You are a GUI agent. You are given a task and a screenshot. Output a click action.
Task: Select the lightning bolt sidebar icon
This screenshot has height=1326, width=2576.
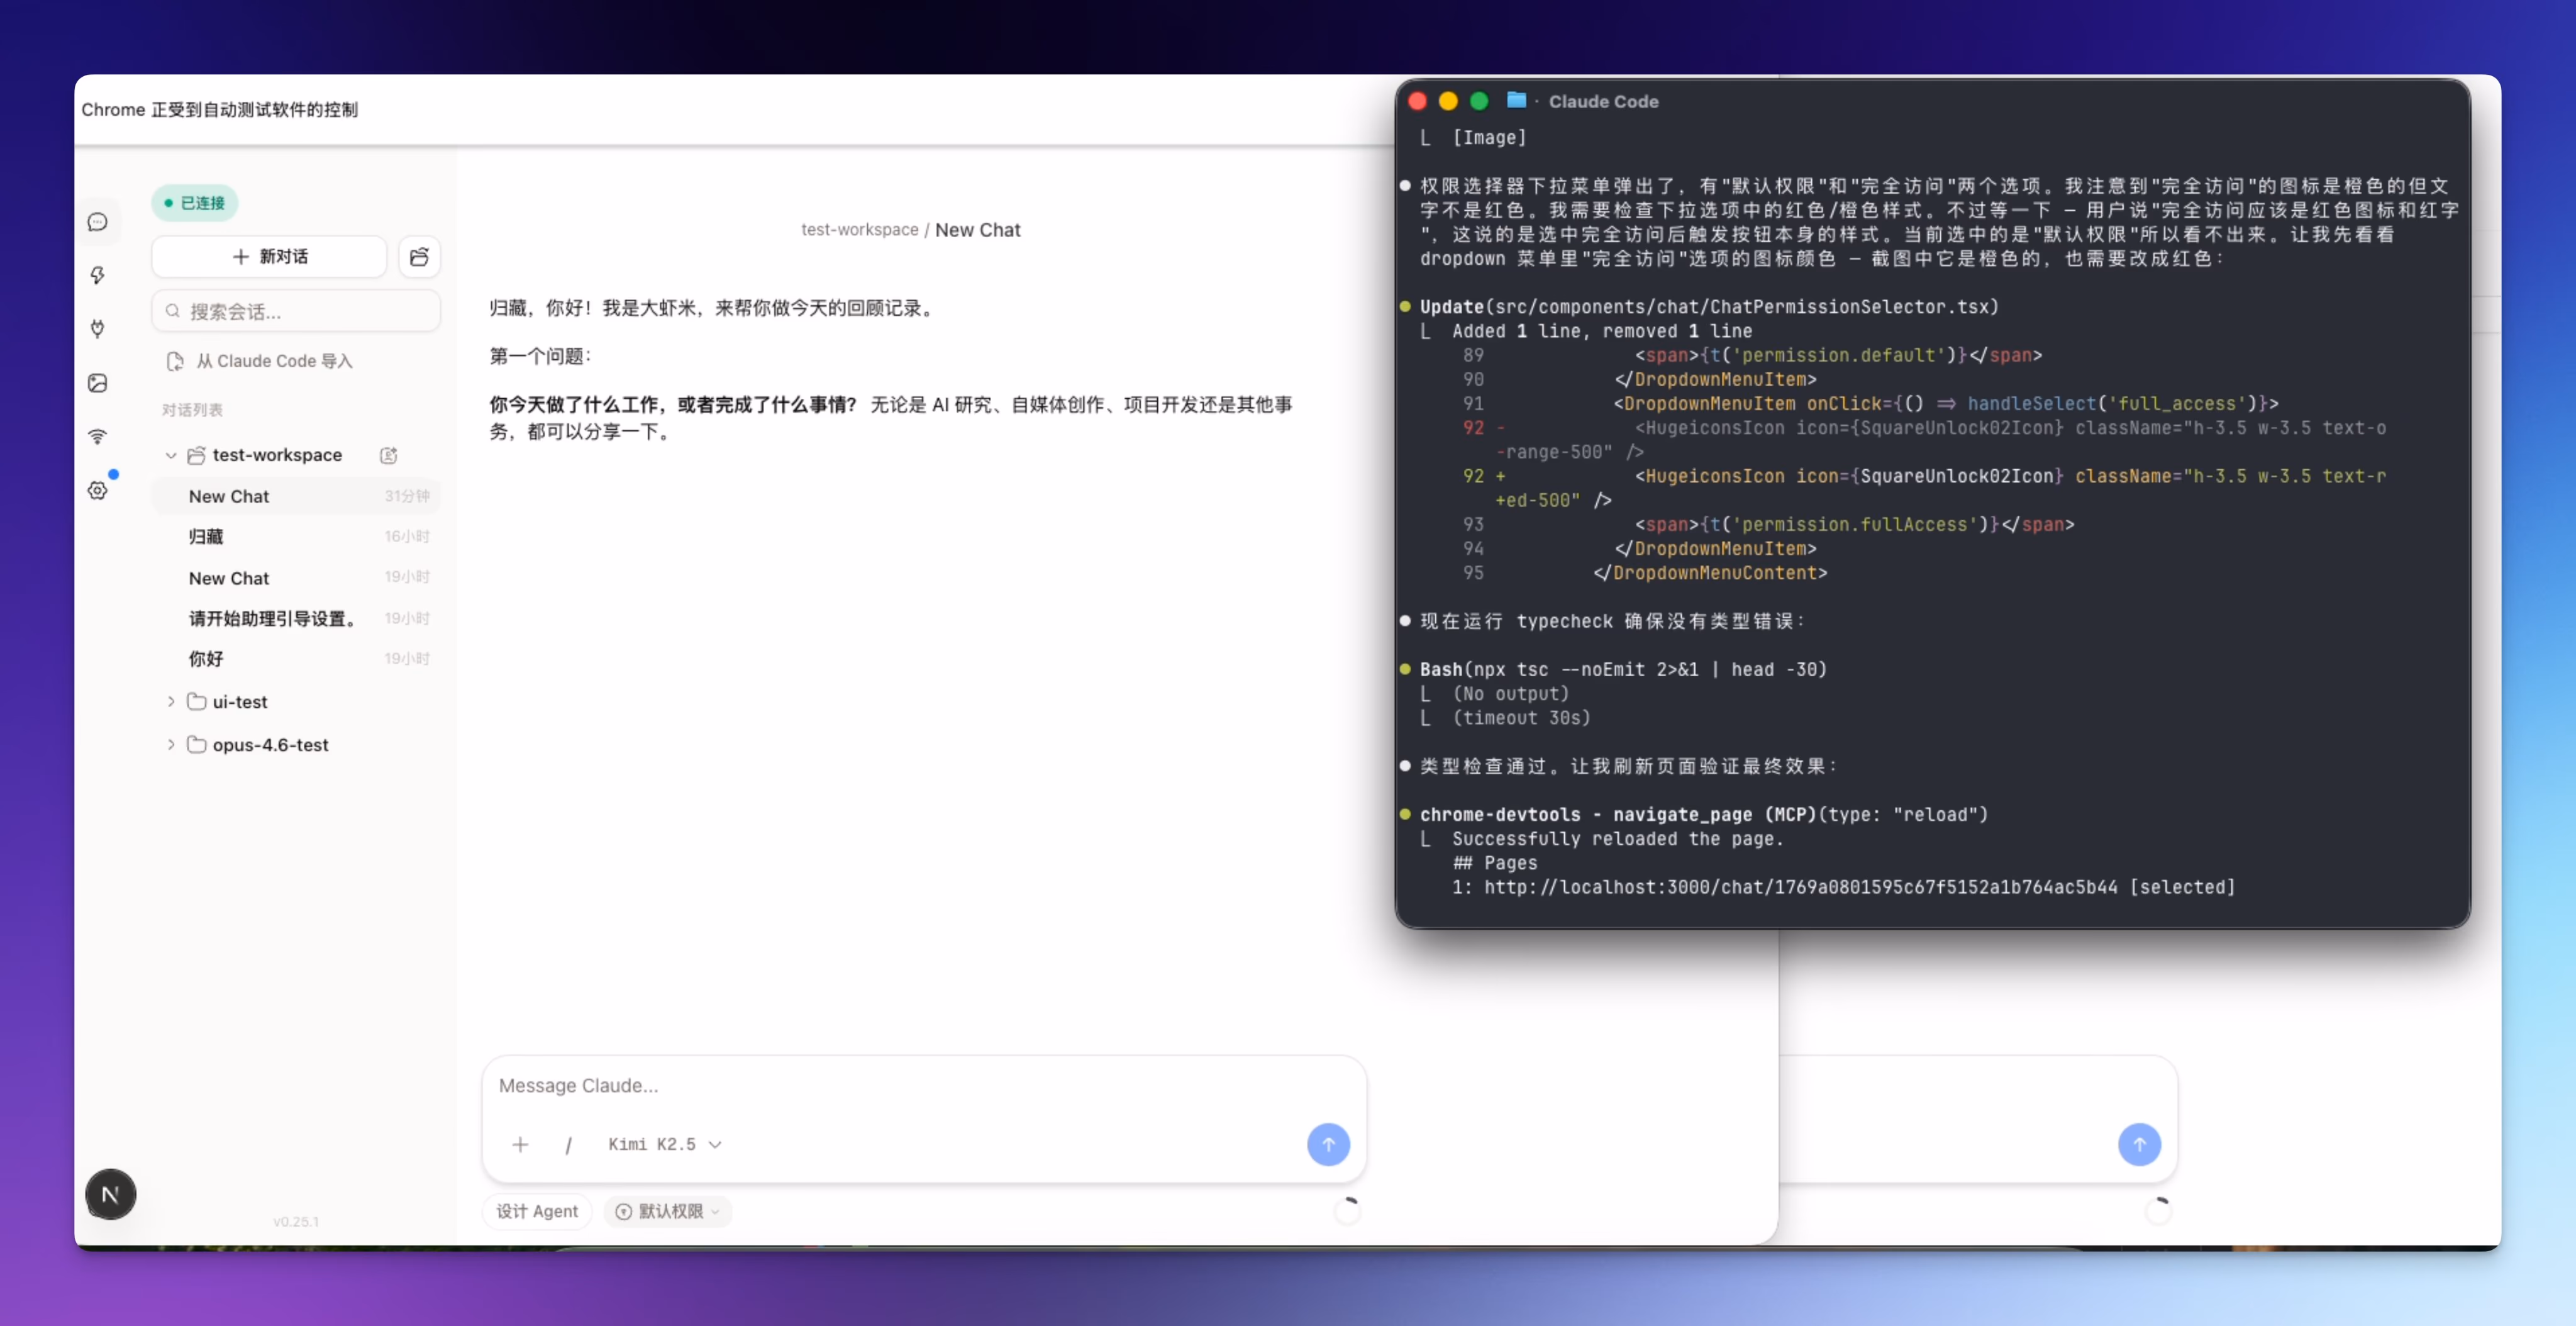point(97,275)
